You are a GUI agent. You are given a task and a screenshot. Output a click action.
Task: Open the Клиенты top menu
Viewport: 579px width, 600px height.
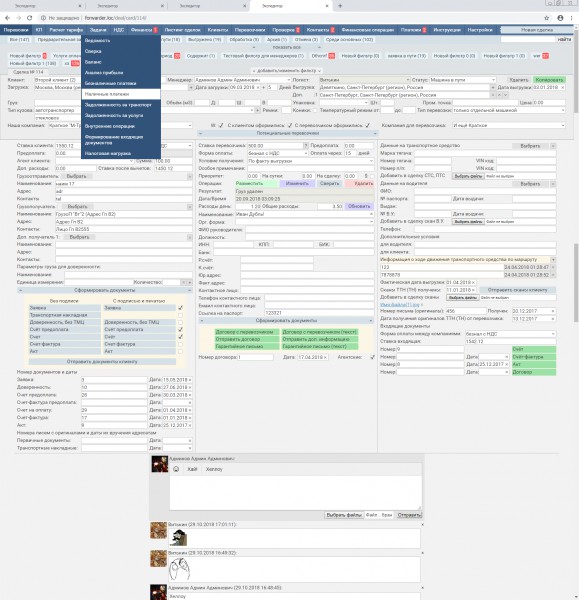218,30
